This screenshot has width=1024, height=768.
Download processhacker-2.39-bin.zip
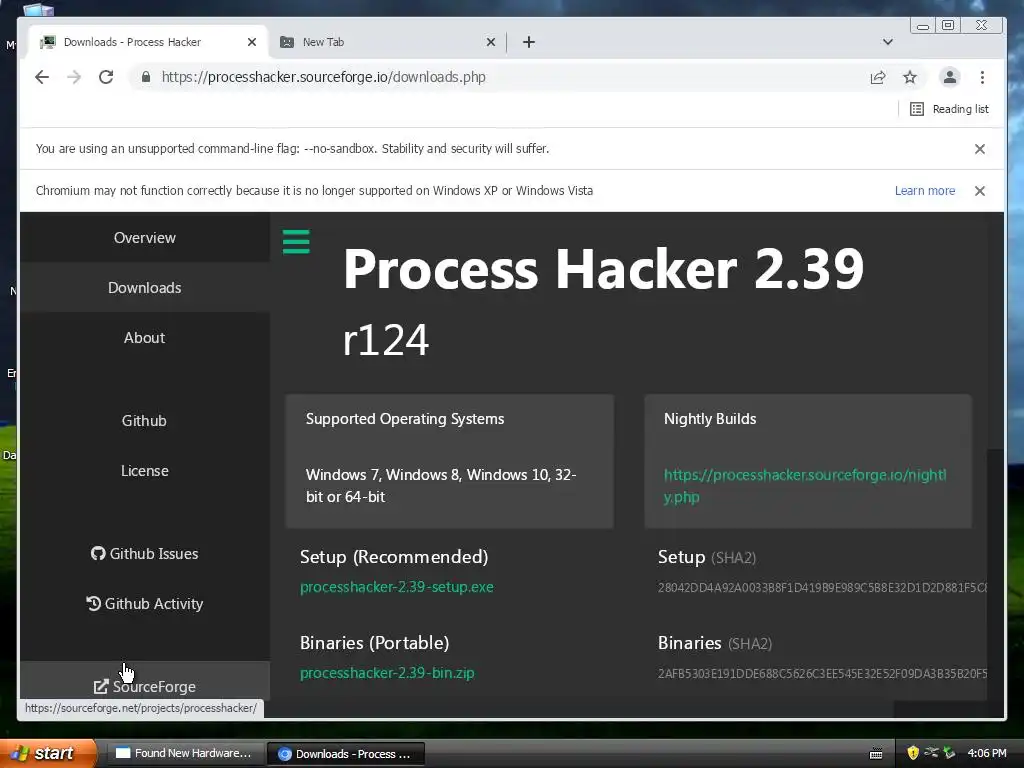pyautogui.click(x=387, y=673)
